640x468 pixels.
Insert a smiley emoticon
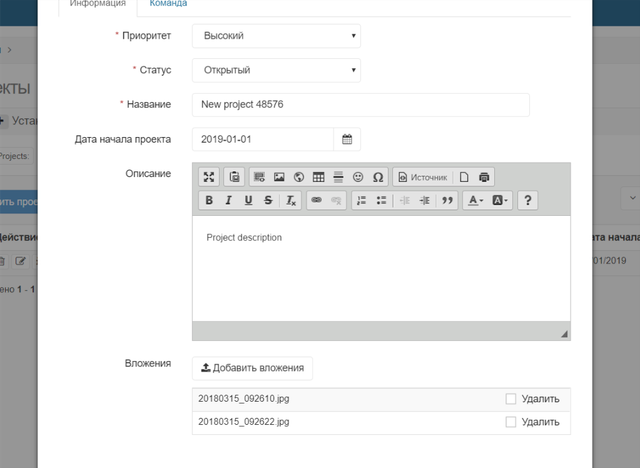pyautogui.click(x=358, y=177)
